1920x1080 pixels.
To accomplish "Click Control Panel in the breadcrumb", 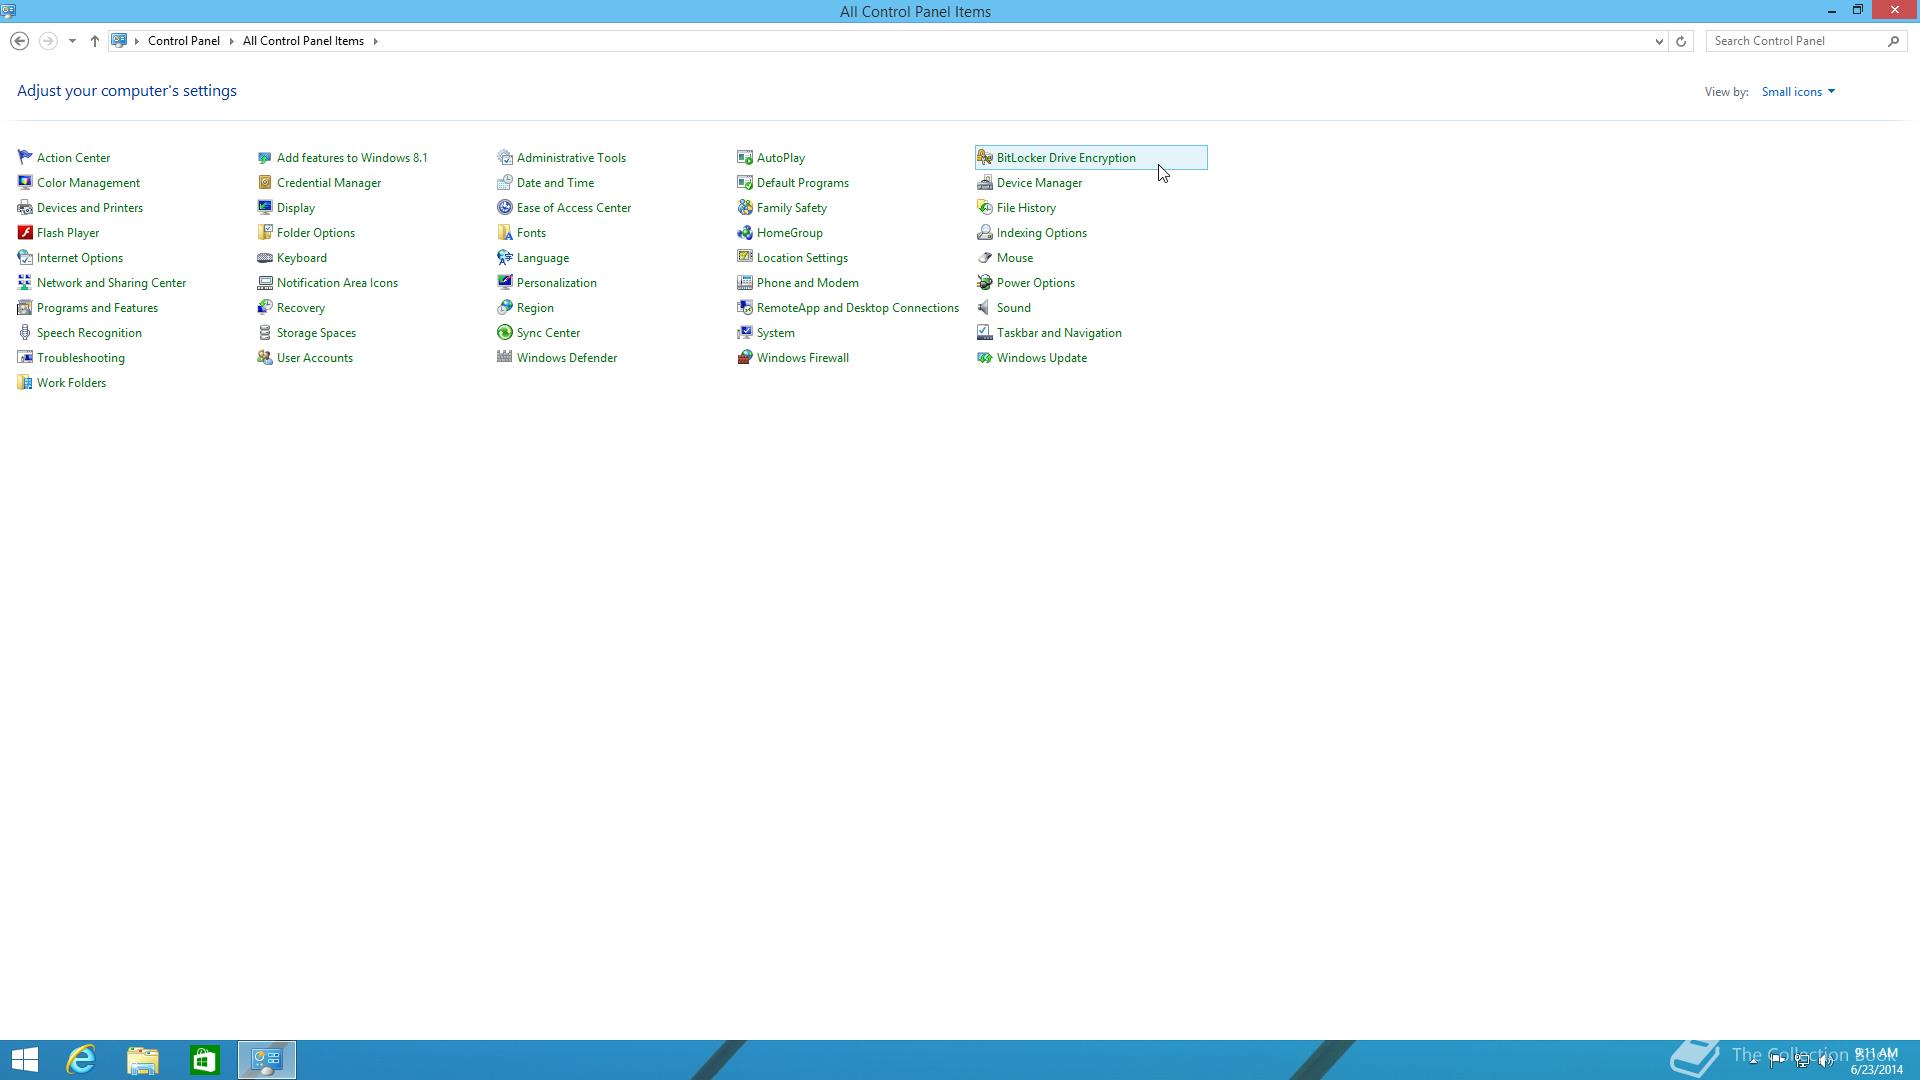I will [x=184, y=41].
